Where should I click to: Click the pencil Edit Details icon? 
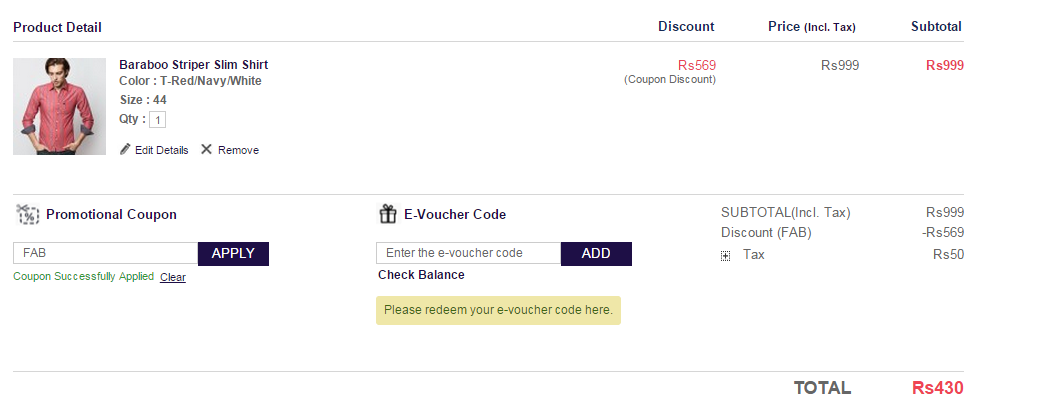125,149
